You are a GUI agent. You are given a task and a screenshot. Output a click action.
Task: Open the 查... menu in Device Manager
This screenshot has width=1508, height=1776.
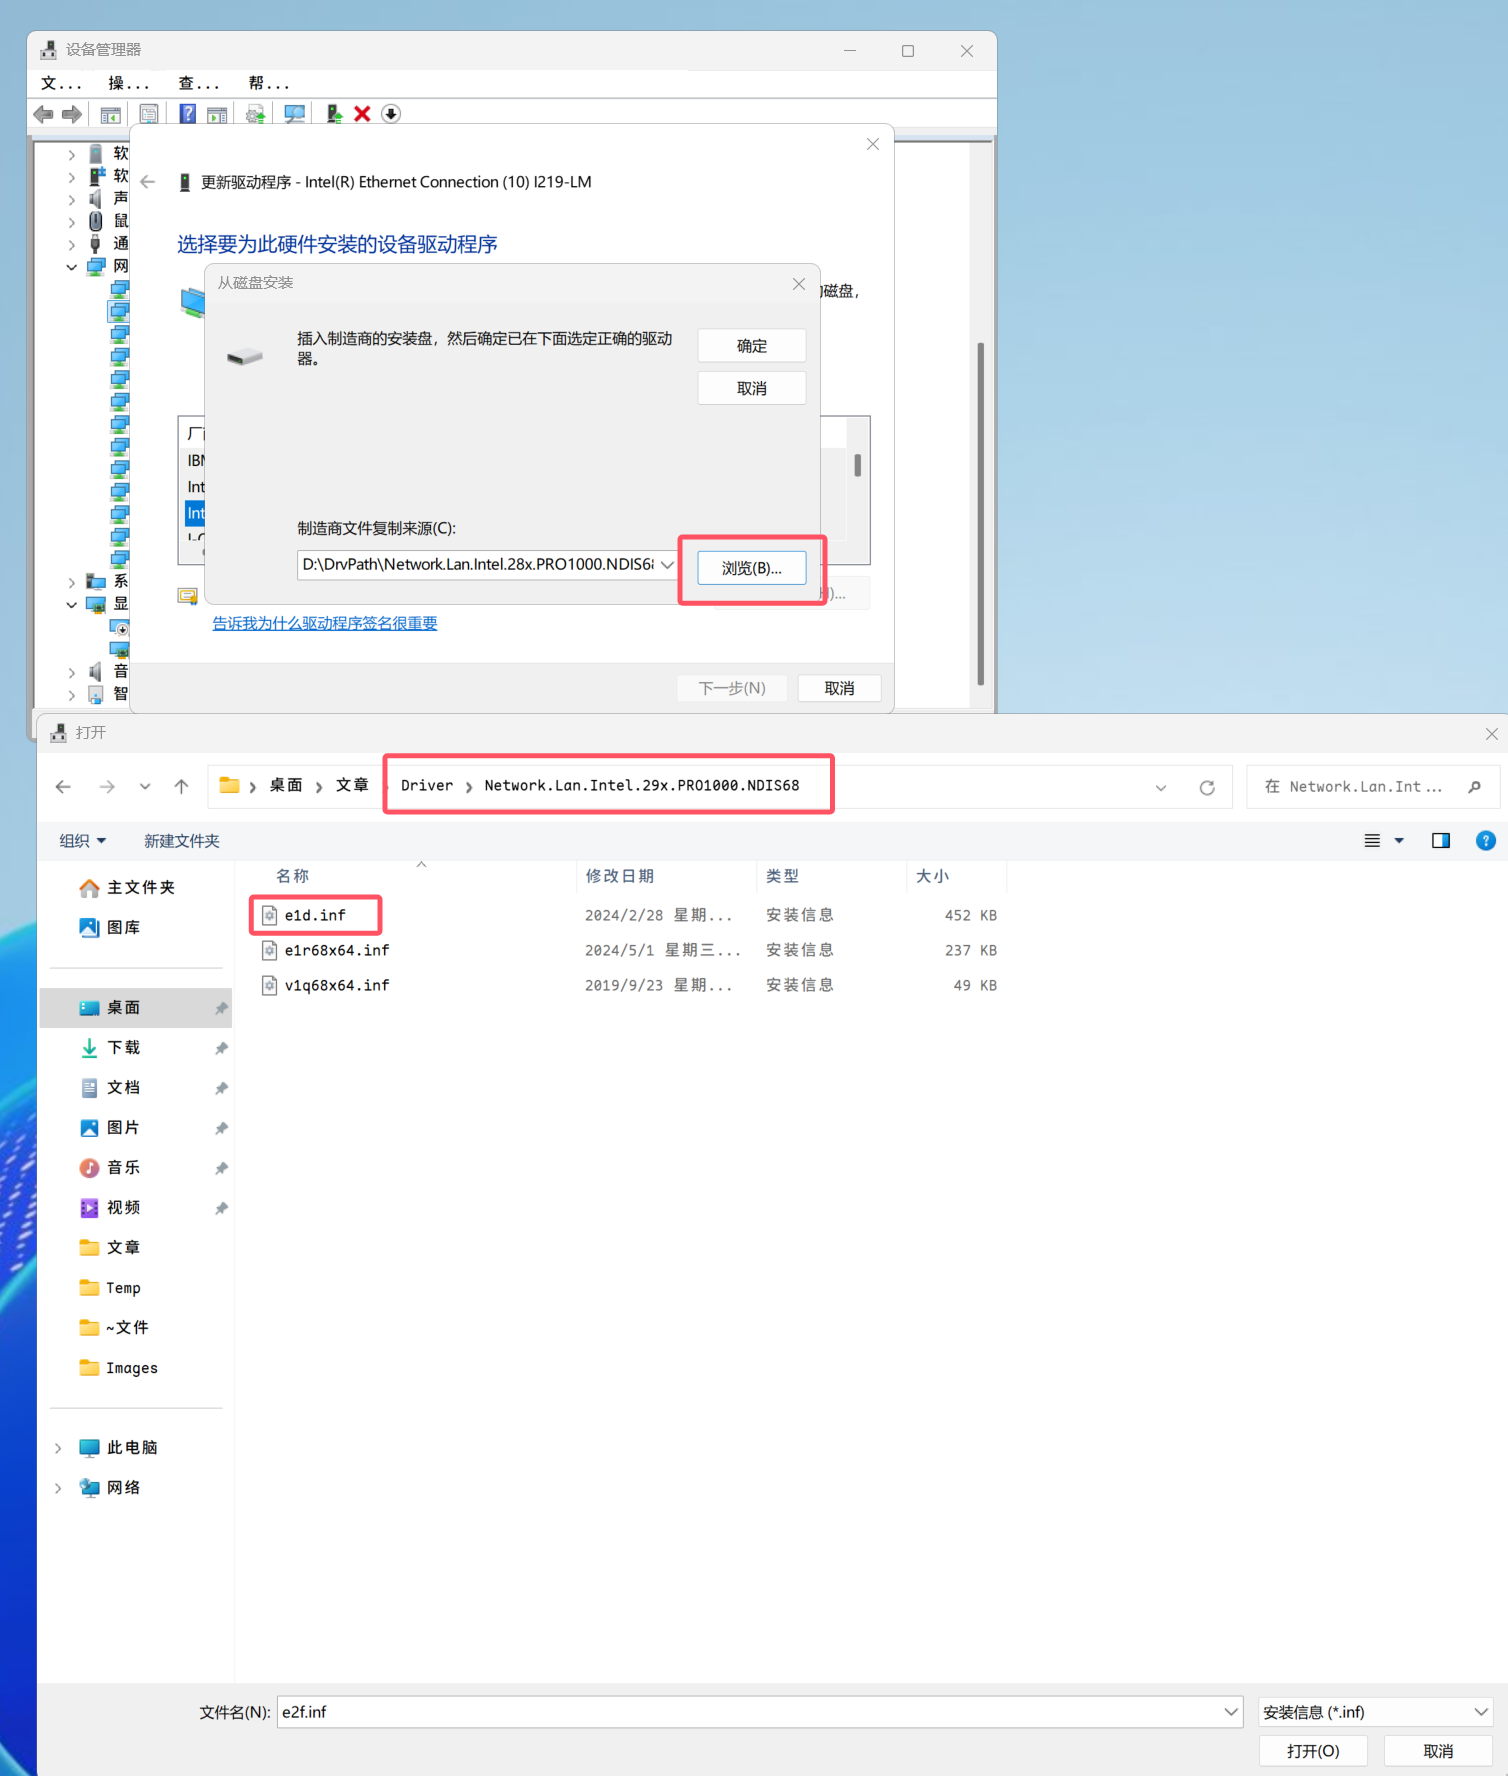point(199,83)
